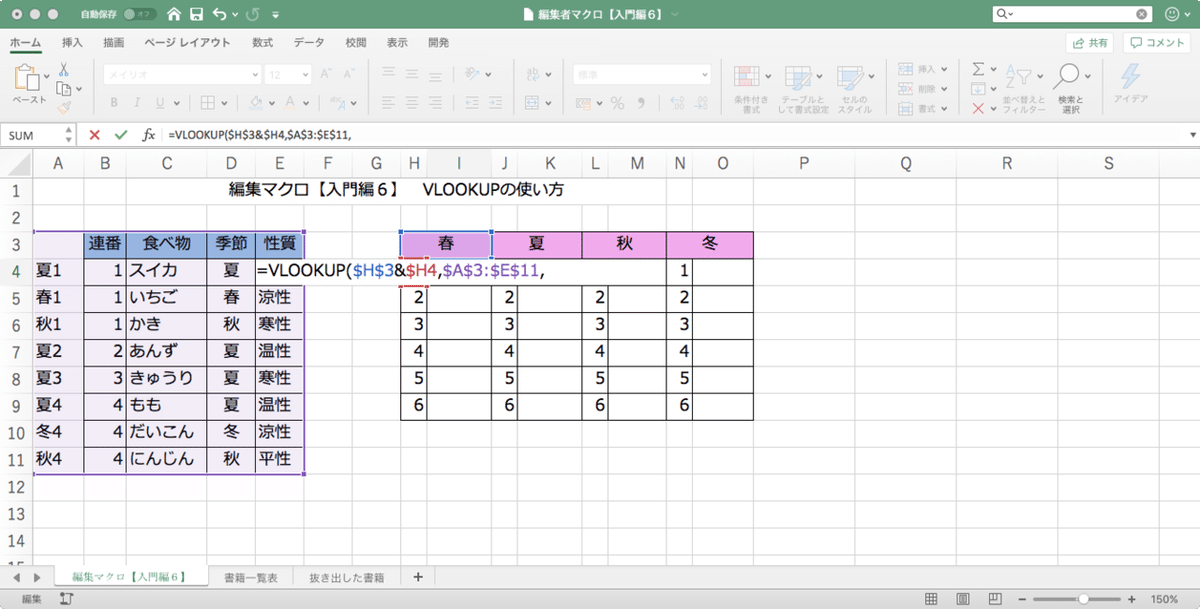The height and width of the screenshot is (609, 1200).
Task: Click the Save floppy disk icon
Action: [x=197, y=15]
